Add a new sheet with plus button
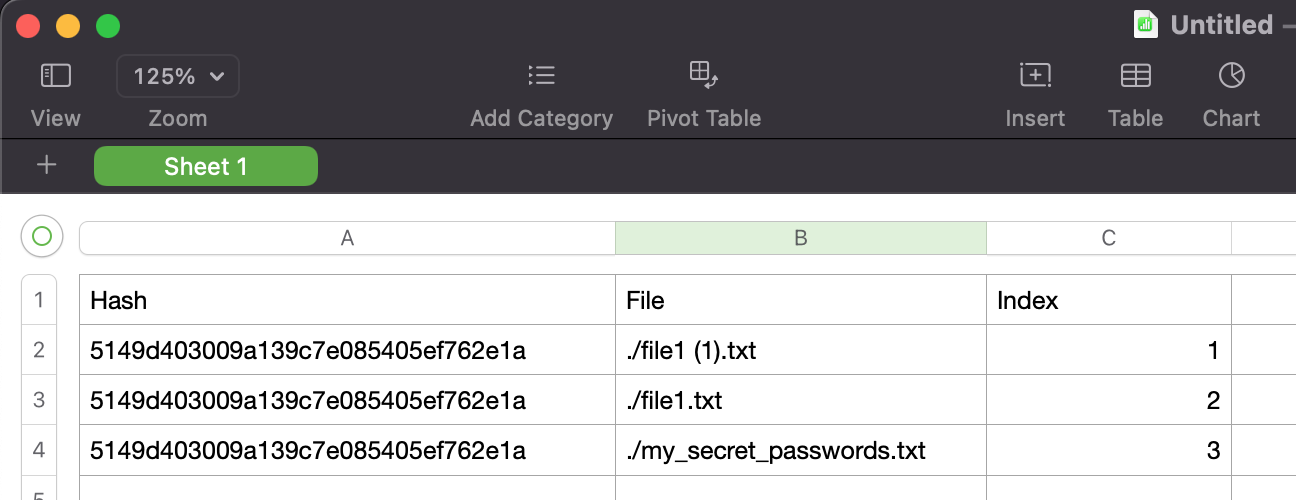The height and width of the screenshot is (500, 1296). tap(46, 166)
